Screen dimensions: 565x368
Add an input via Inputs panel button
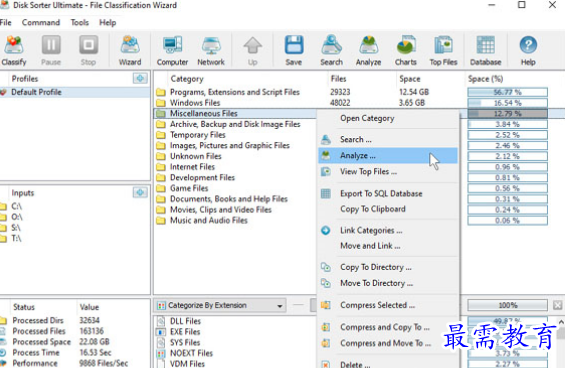(x=140, y=192)
